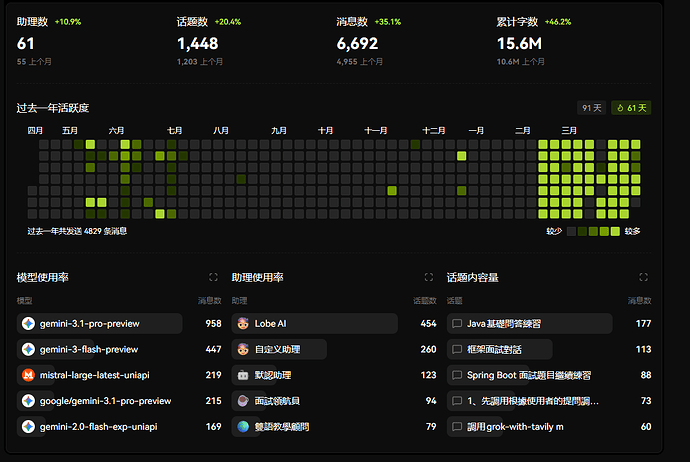Screen dimensions: 690x462
Task: Click the Gemini icon in the 958-message row
Action: tap(29, 323)
